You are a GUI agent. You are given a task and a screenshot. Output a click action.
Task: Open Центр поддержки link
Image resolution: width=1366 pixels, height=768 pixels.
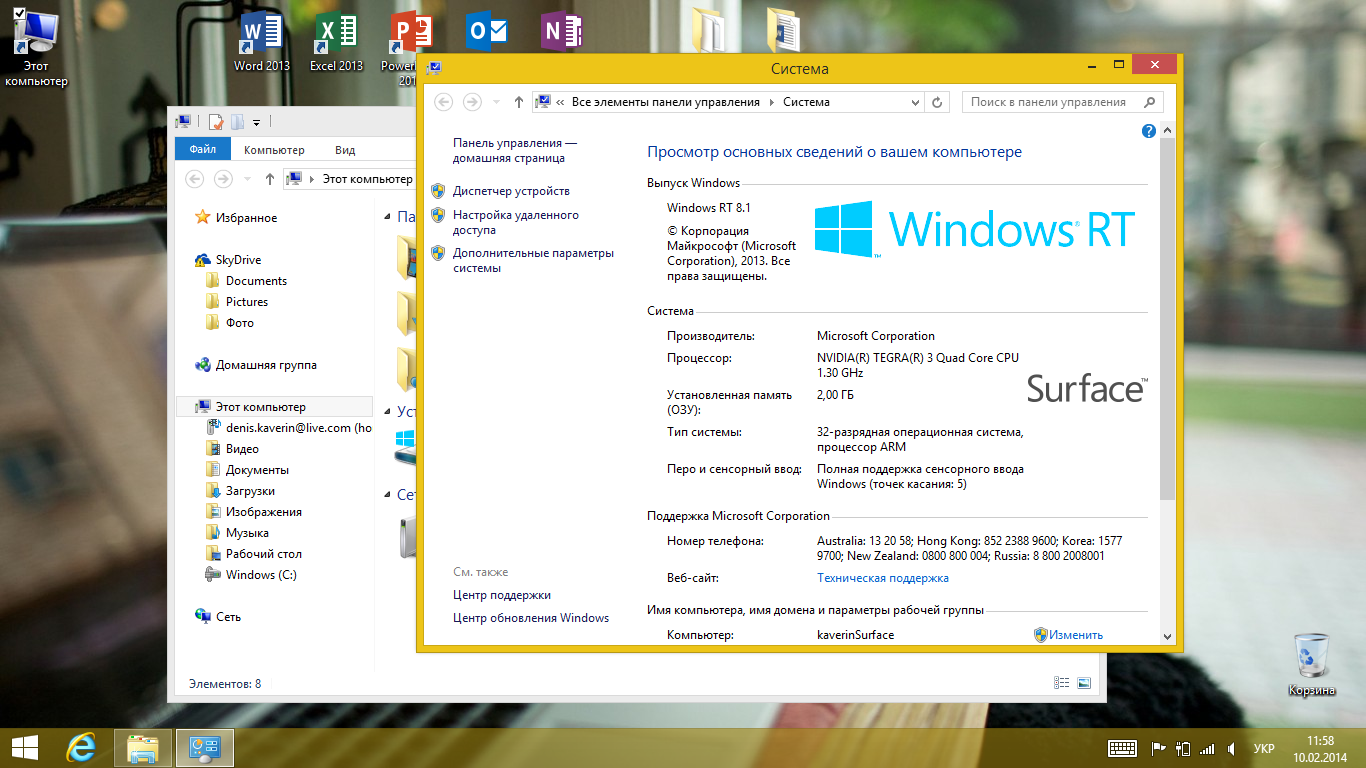[x=502, y=595]
